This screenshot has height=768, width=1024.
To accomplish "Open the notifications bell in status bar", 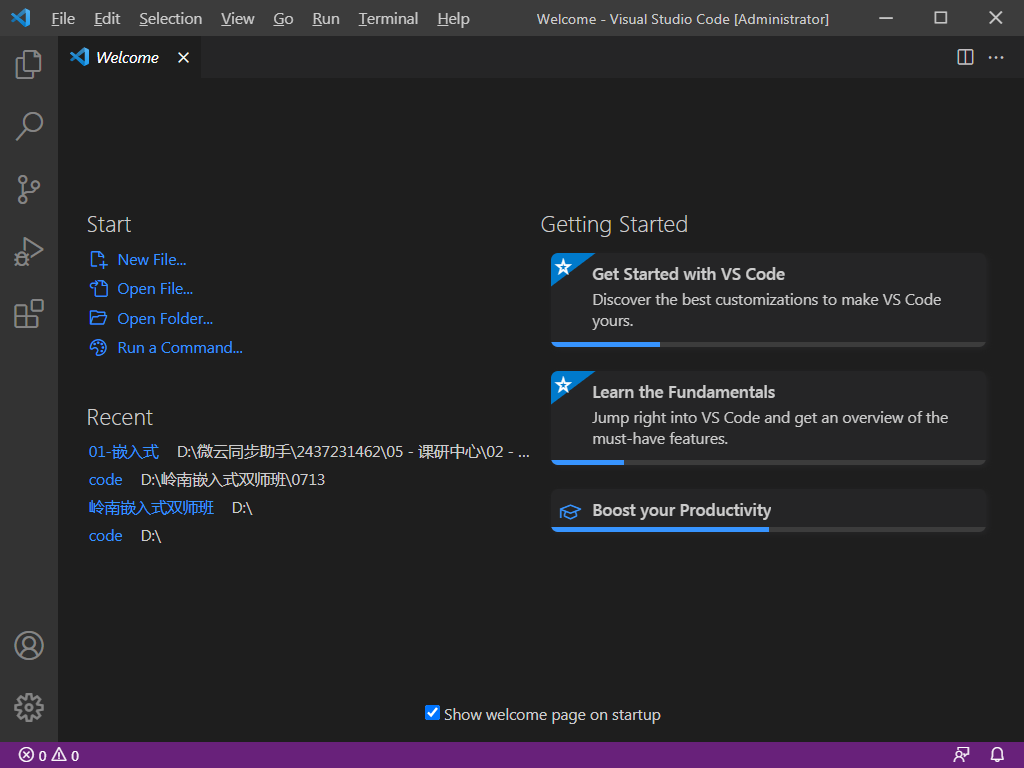I will coord(997,755).
